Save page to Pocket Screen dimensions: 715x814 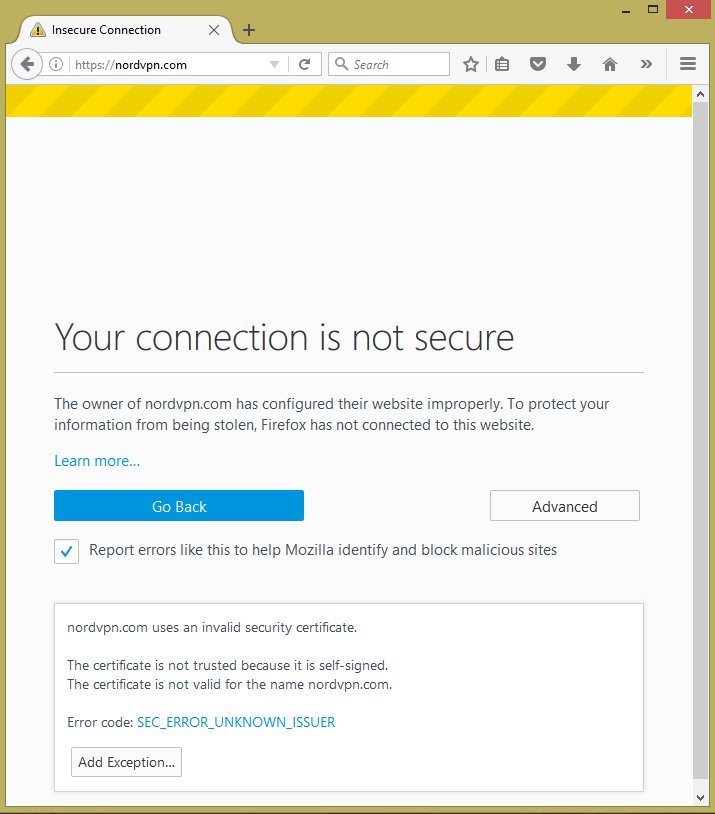pos(538,64)
